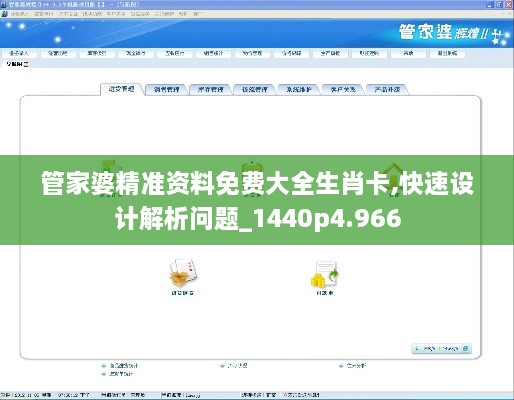
Task: Open the 窗口 menu
Action: [x=197, y=14]
